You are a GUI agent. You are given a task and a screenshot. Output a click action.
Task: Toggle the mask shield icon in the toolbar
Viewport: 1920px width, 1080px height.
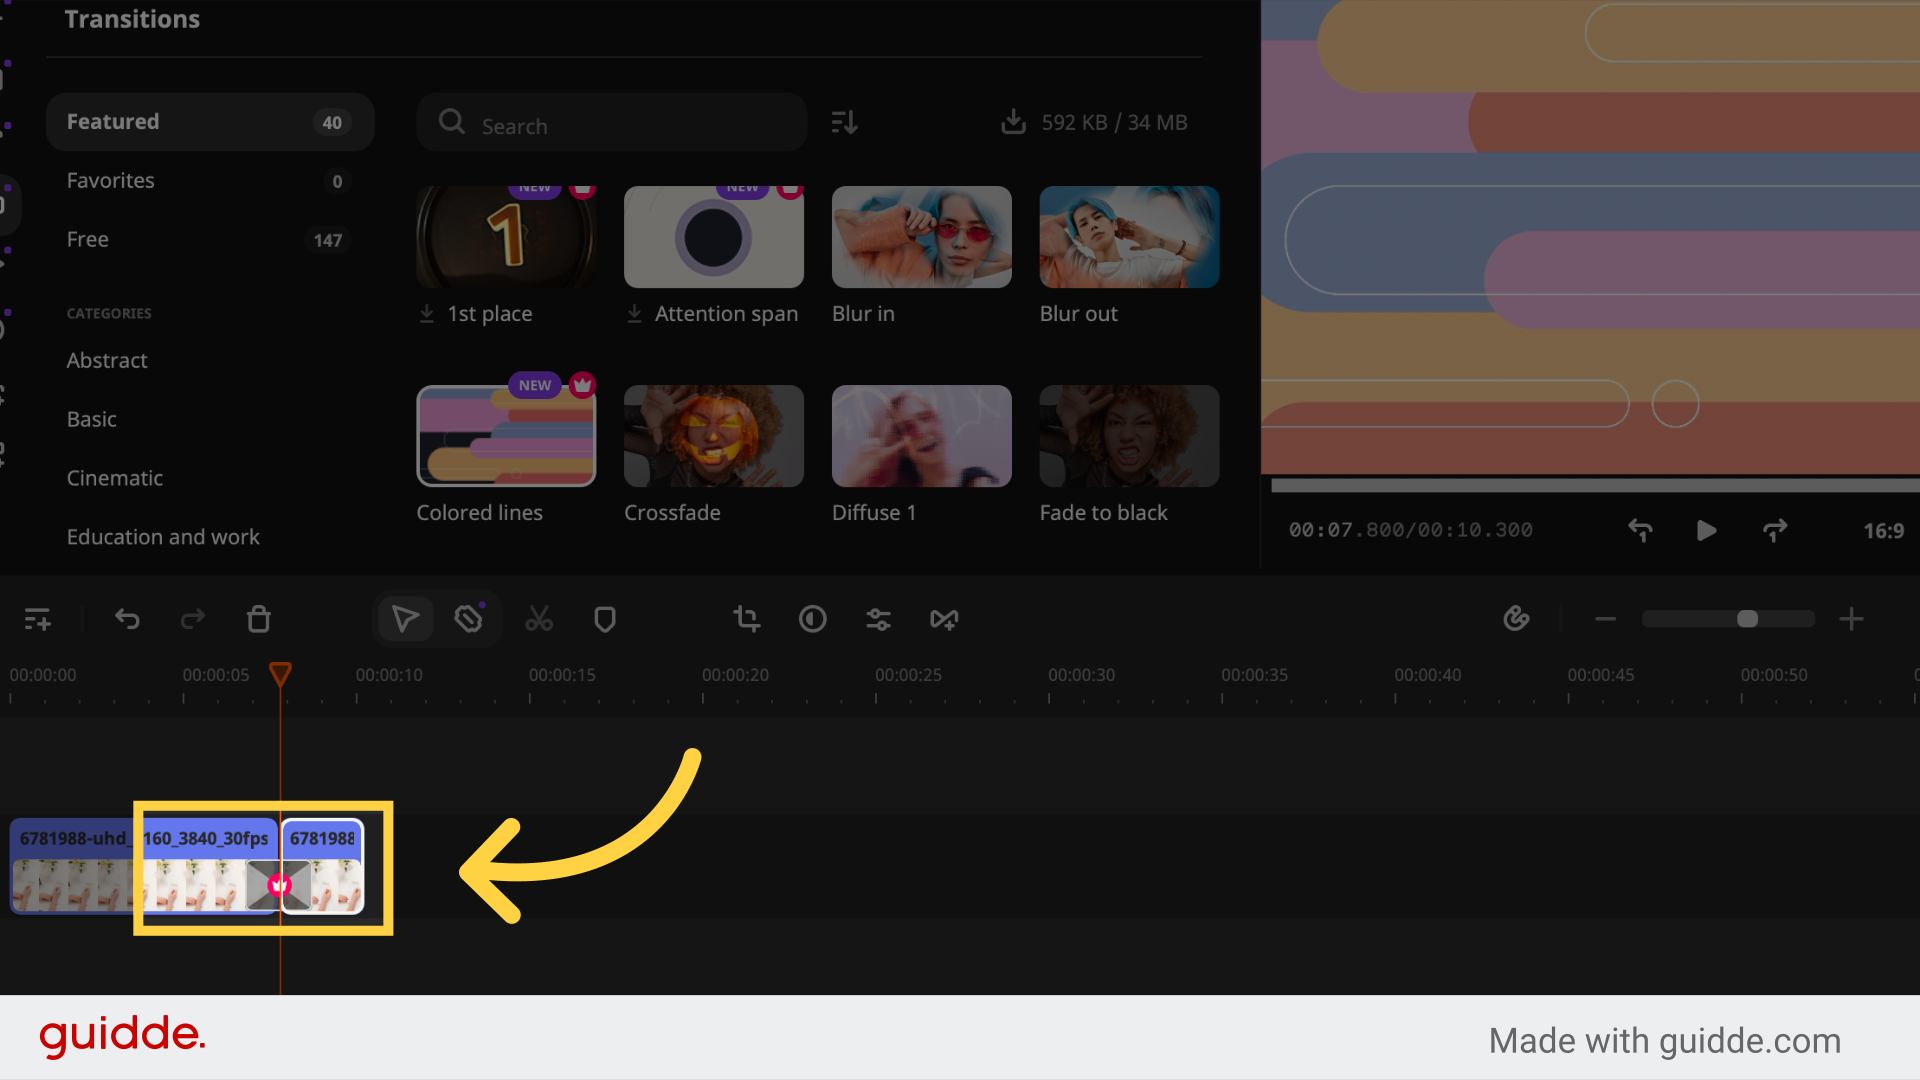click(604, 619)
